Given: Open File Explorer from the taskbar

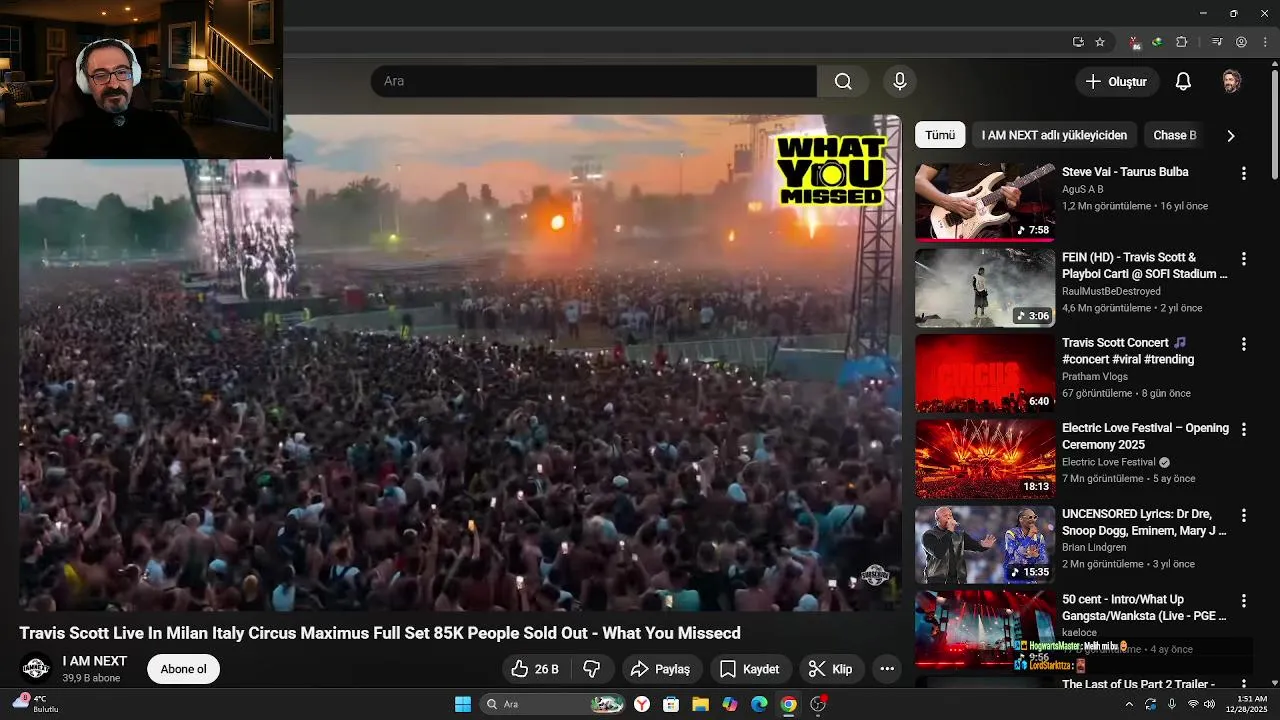Looking at the screenshot, I should coord(700,704).
